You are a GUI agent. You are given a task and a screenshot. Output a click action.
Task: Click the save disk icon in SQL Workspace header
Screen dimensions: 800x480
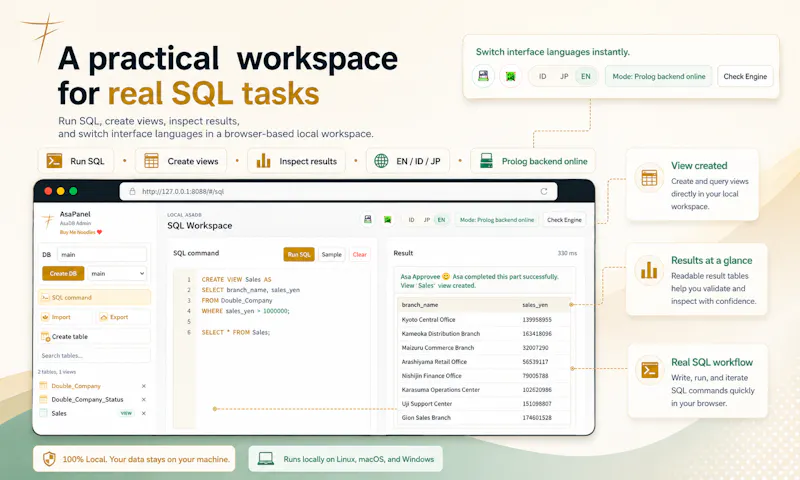pos(367,219)
